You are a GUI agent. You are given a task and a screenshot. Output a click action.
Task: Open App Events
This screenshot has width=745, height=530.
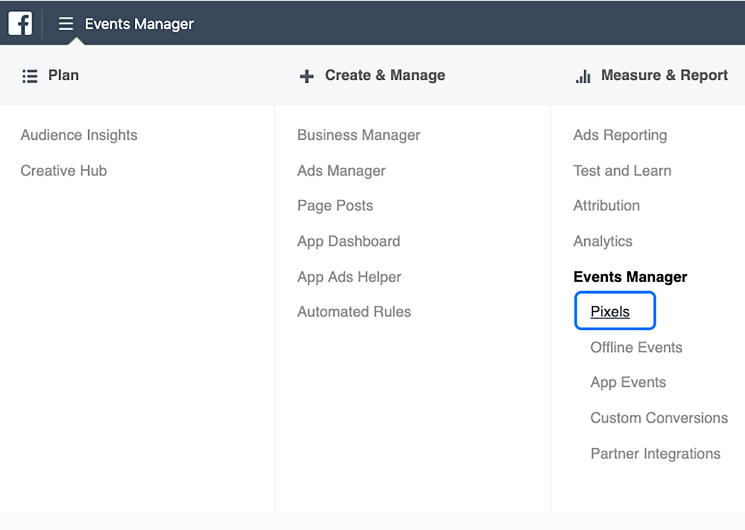click(x=628, y=383)
